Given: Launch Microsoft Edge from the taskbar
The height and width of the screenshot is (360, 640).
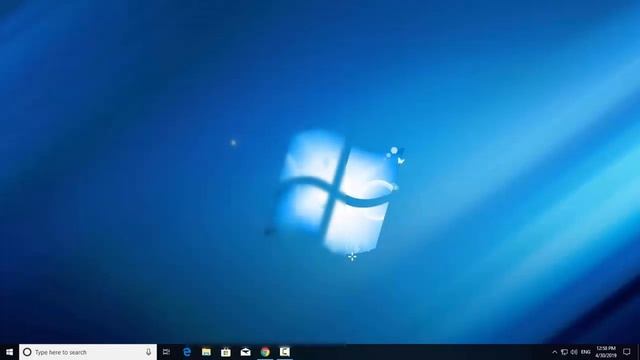Looking at the screenshot, I should [x=187, y=352].
